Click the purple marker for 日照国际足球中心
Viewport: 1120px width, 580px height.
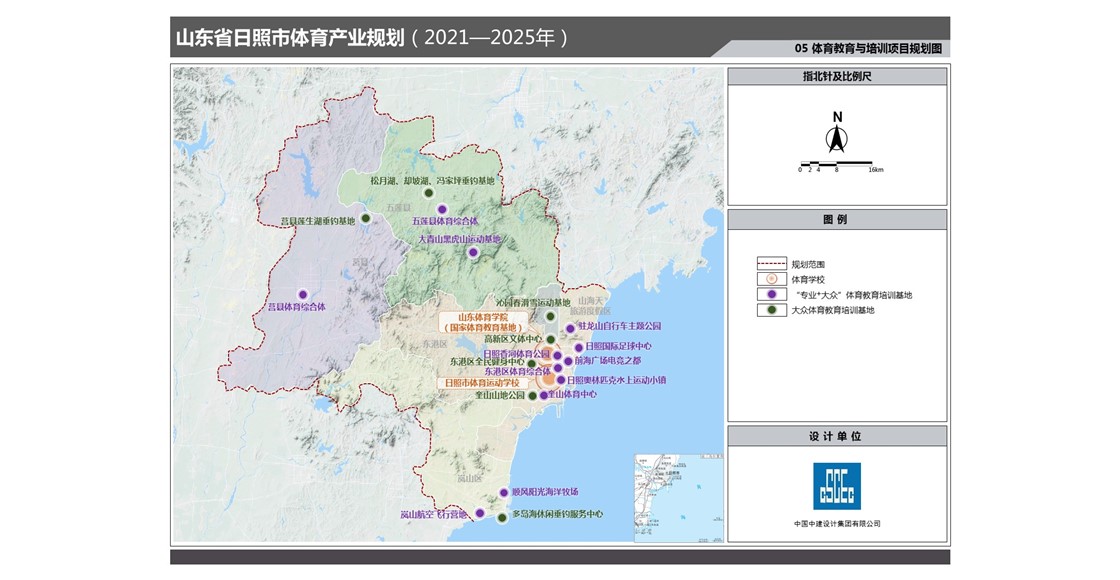578,347
